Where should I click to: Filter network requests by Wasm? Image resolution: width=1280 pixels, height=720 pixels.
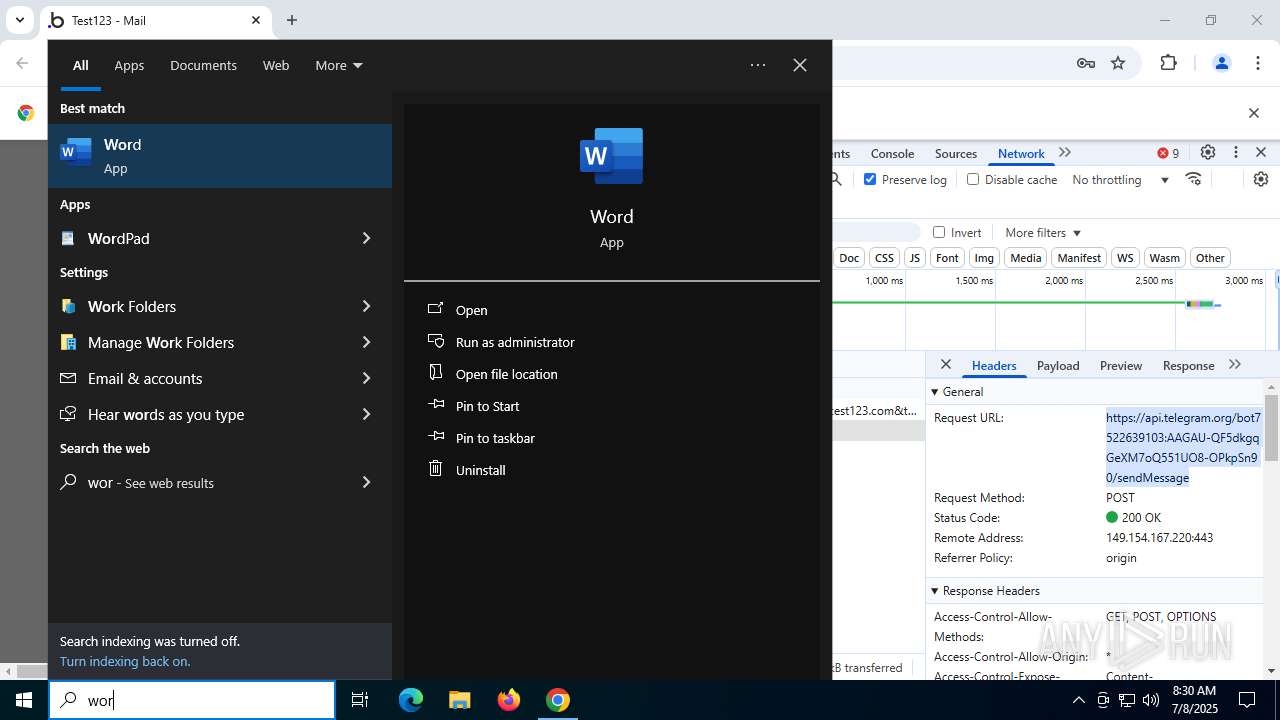click(x=1164, y=257)
